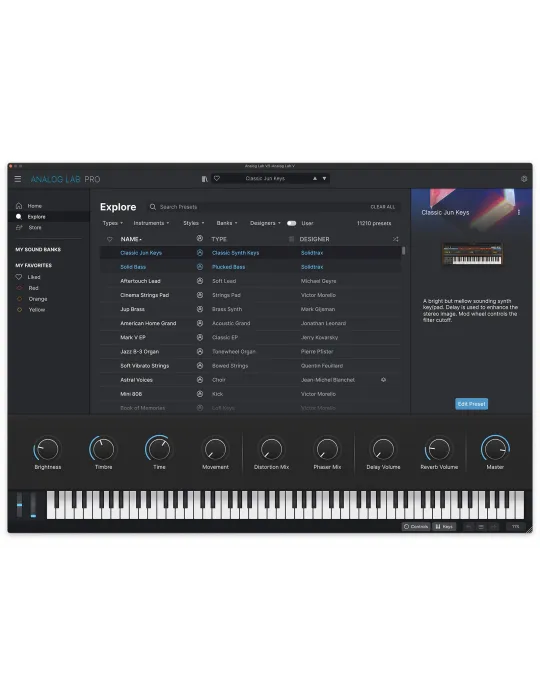Click the magnifier search icon
540x700 pixels.
[x=153, y=207]
